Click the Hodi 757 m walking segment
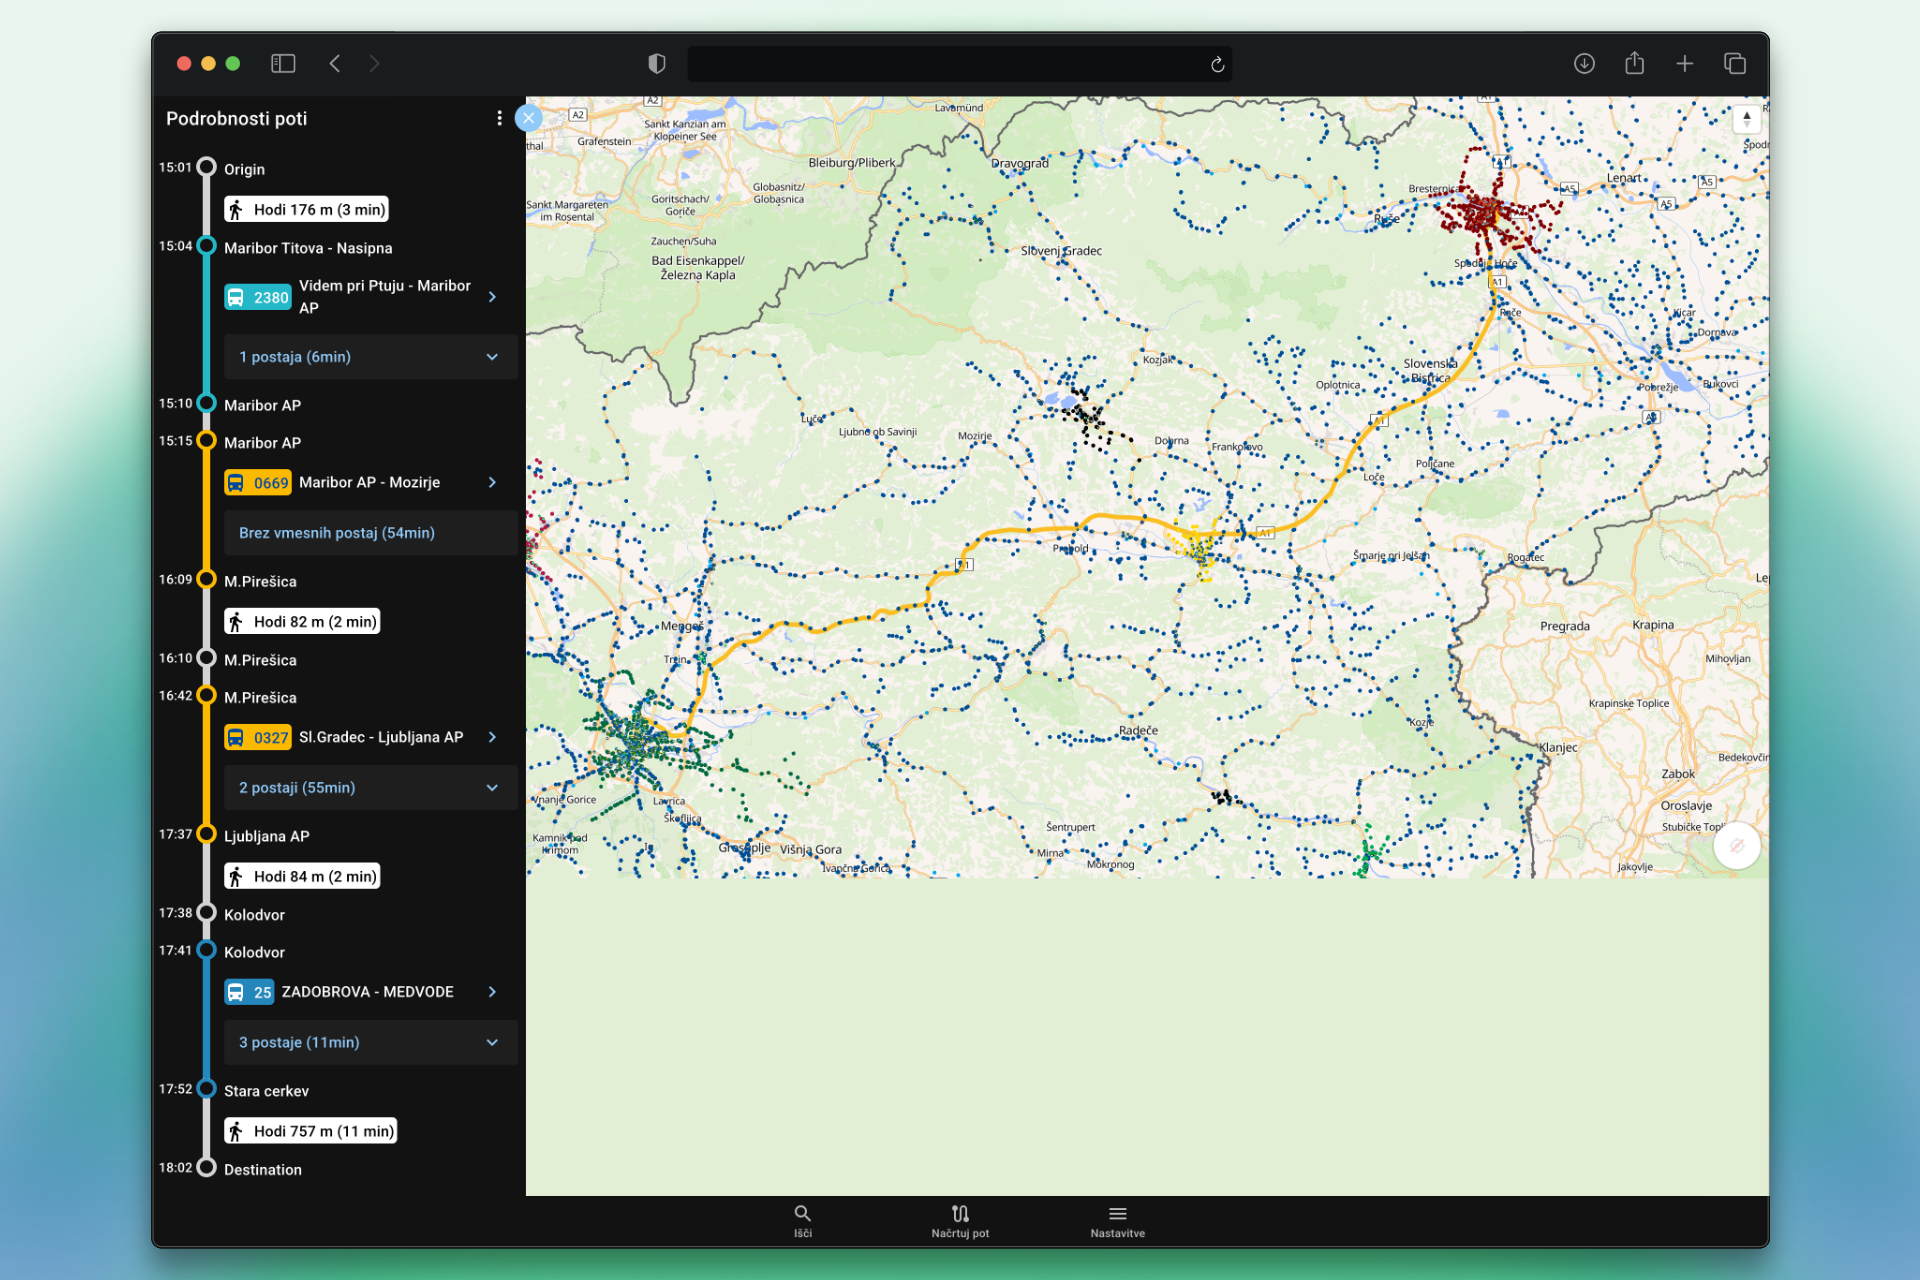Screen dimensions: 1920x1280 (x=311, y=1131)
